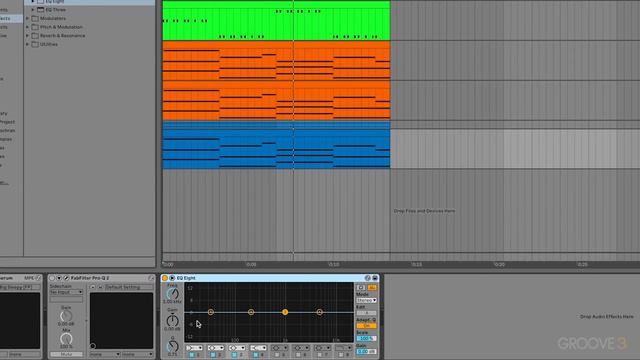Screen dimensions: 640x360
Task: Click the 0:05 marker on time ruler
Action: click(251, 264)
